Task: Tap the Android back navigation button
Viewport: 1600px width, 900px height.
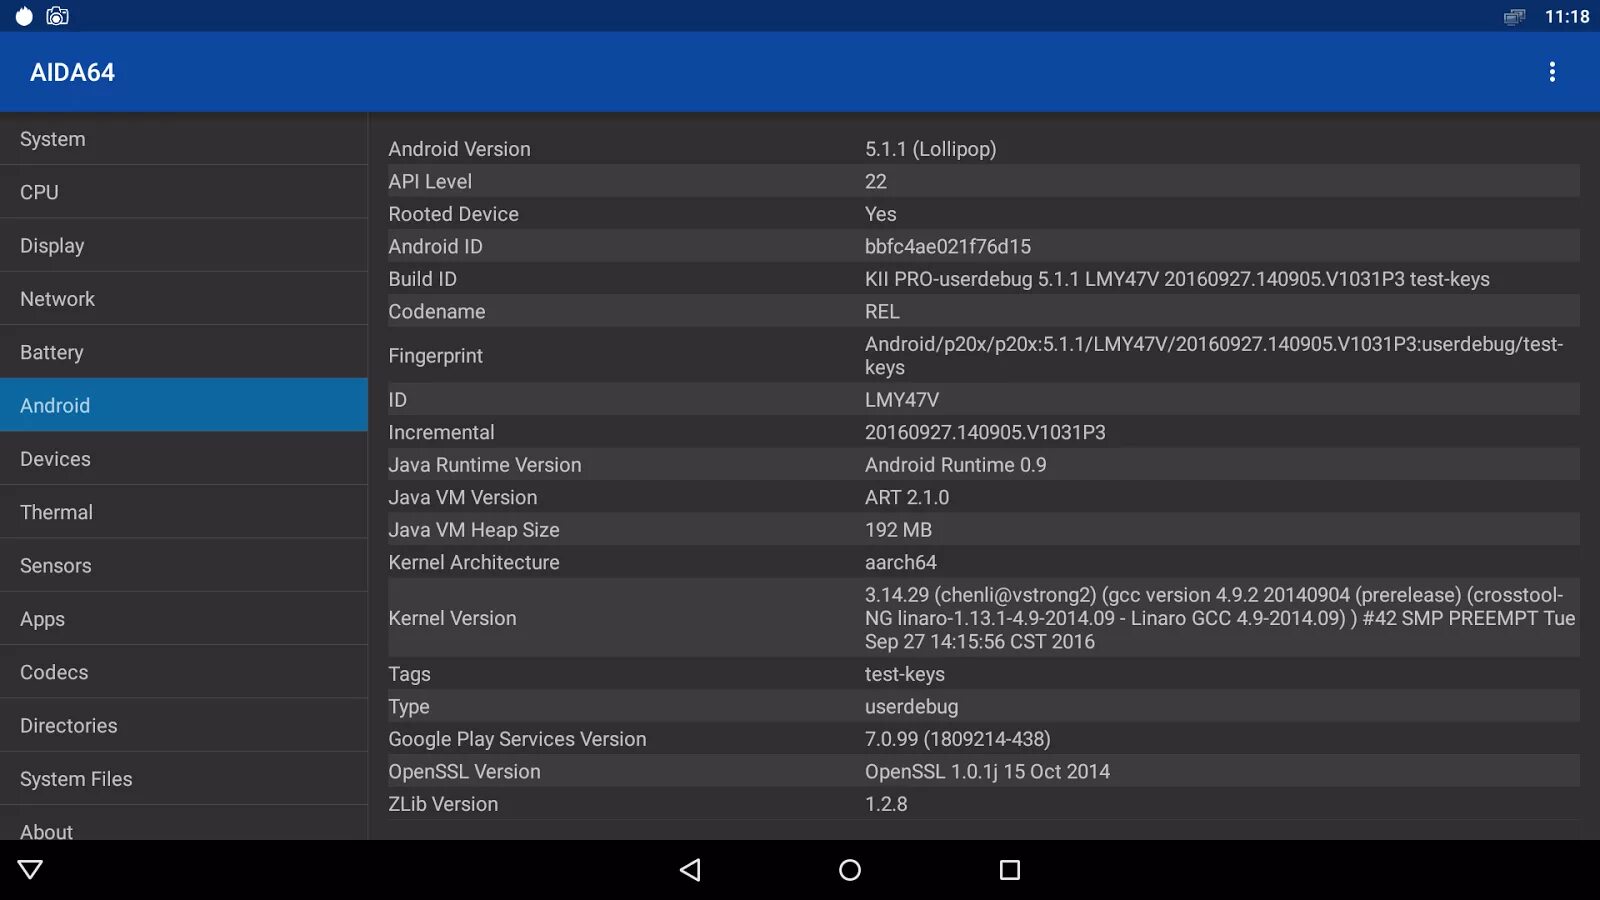Action: click(690, 870)
